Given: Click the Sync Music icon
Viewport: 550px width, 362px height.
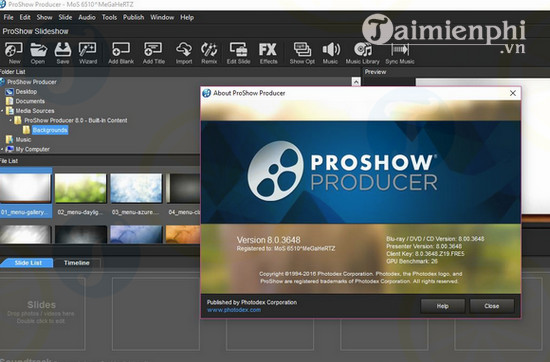Looking at the screenshot, I should (400, 53).
